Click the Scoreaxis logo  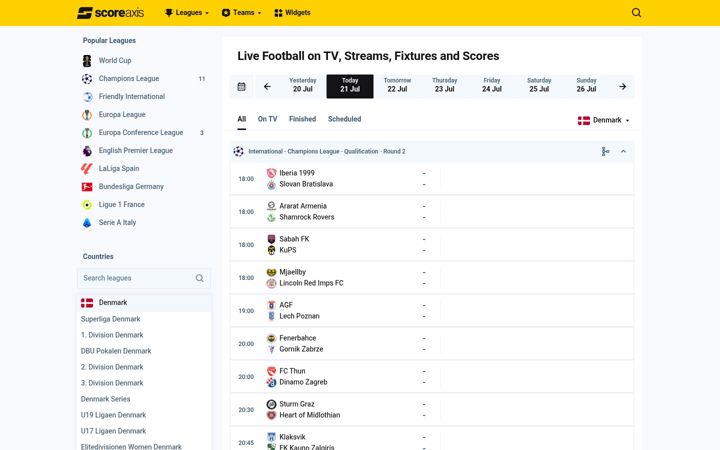tap(110, 13)
